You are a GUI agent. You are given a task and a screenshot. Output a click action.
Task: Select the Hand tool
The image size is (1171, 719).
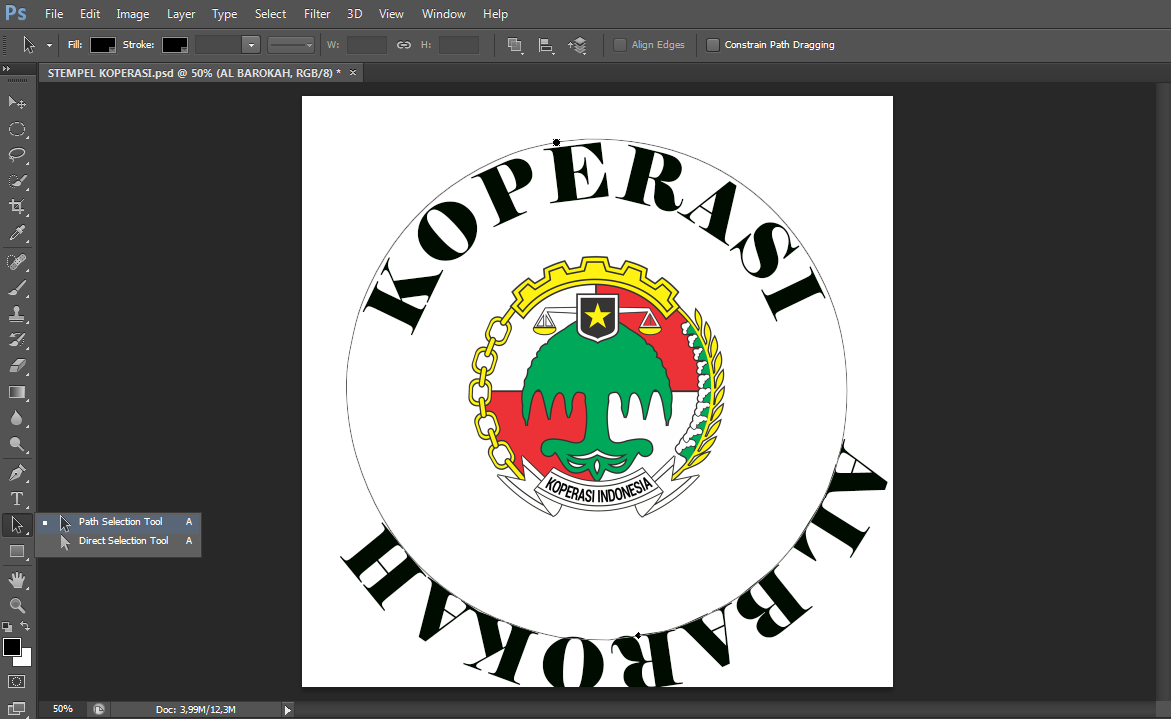pyautogui.click(x=16, y=579)
